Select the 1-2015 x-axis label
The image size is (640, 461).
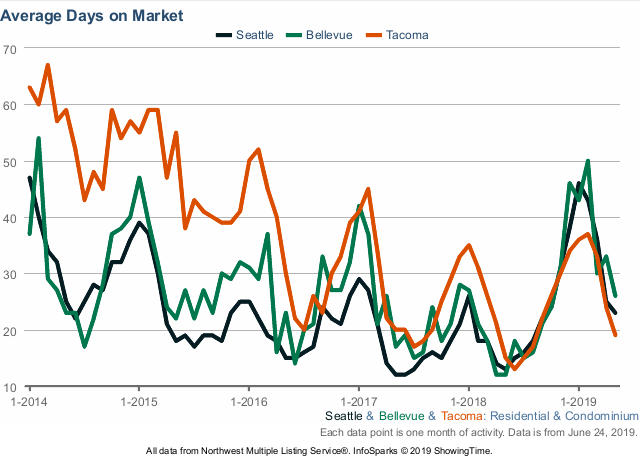(x=138, y=400)
